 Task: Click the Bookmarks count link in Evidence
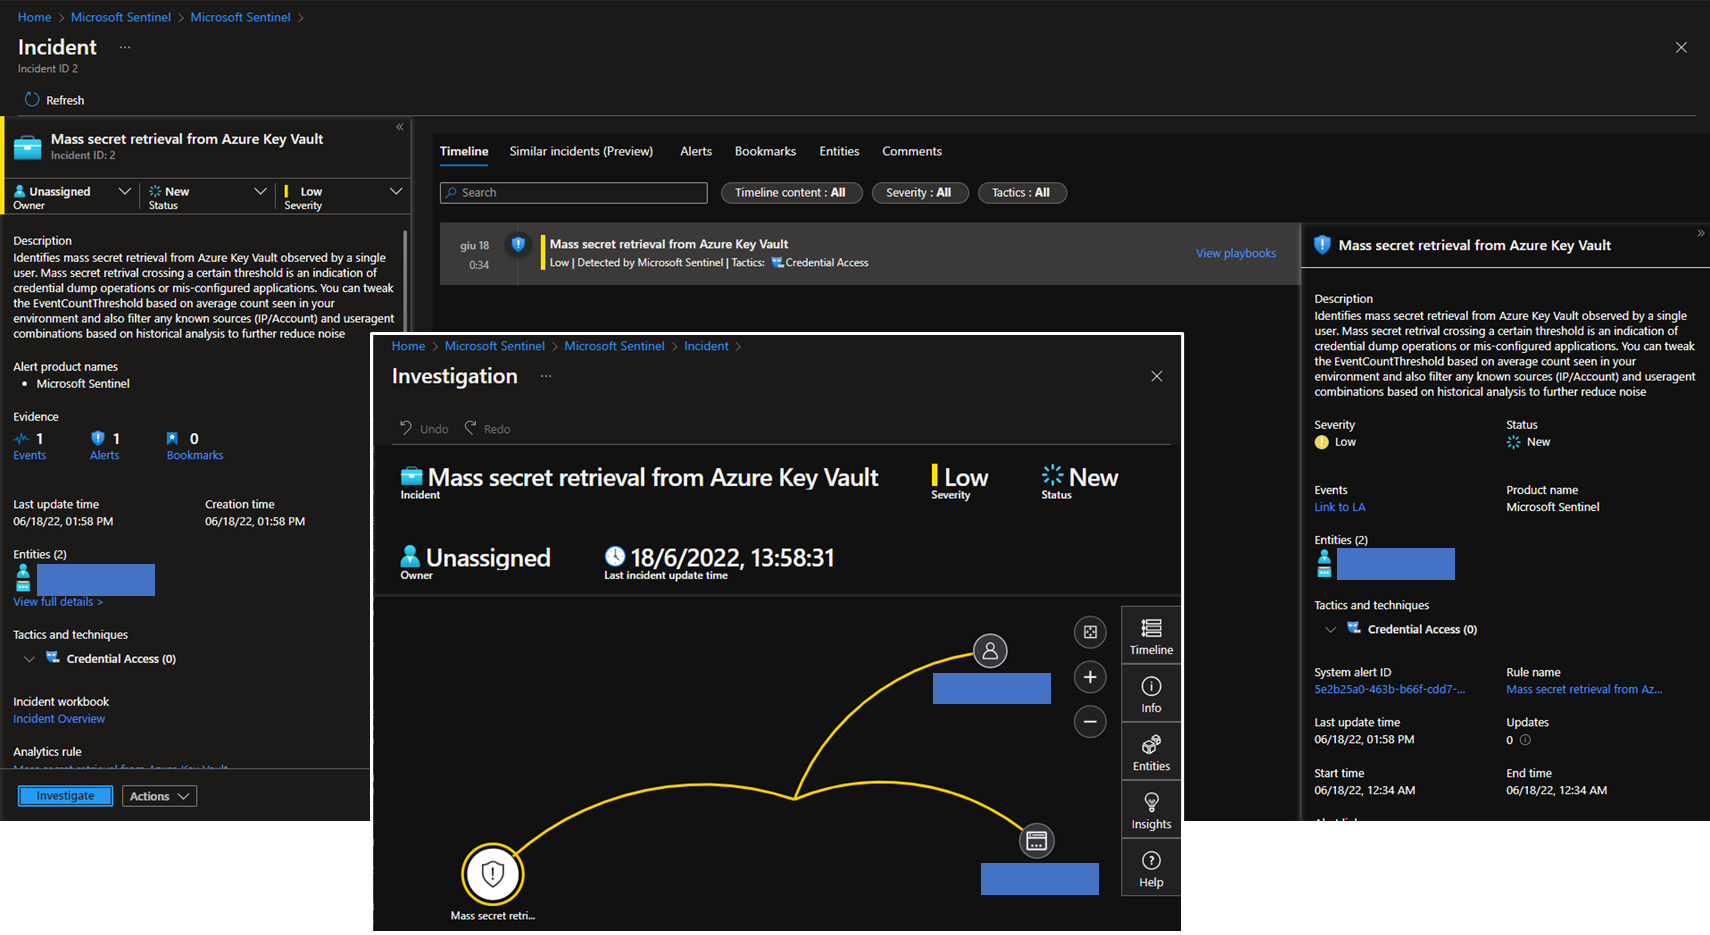(195, 455)
